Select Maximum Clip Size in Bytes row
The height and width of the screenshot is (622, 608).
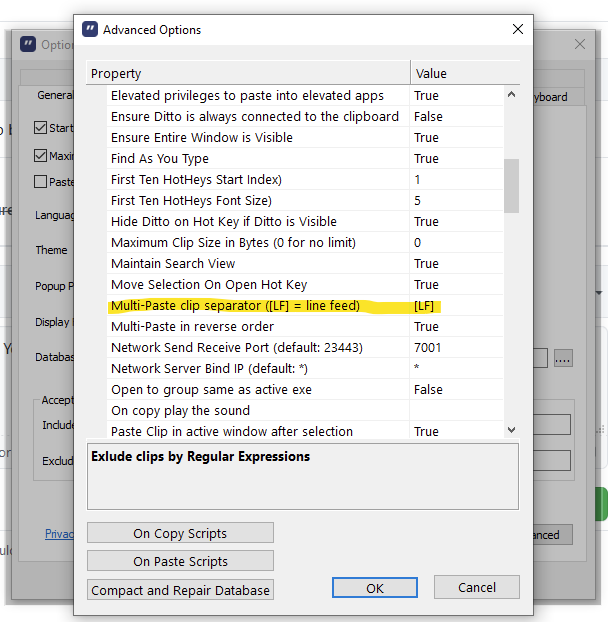[x=305, y=243]
